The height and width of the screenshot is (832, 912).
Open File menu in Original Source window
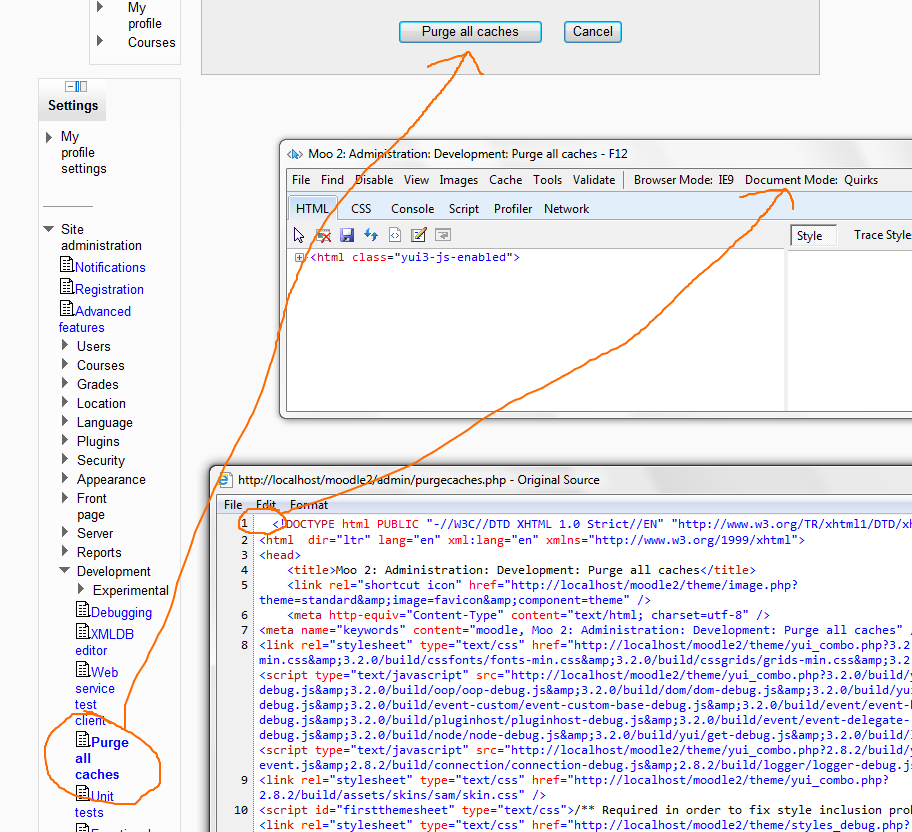tap(233, 505)
